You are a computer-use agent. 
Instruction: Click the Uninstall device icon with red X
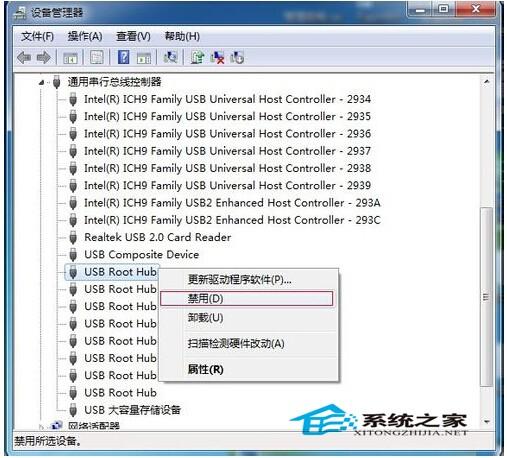217,57
